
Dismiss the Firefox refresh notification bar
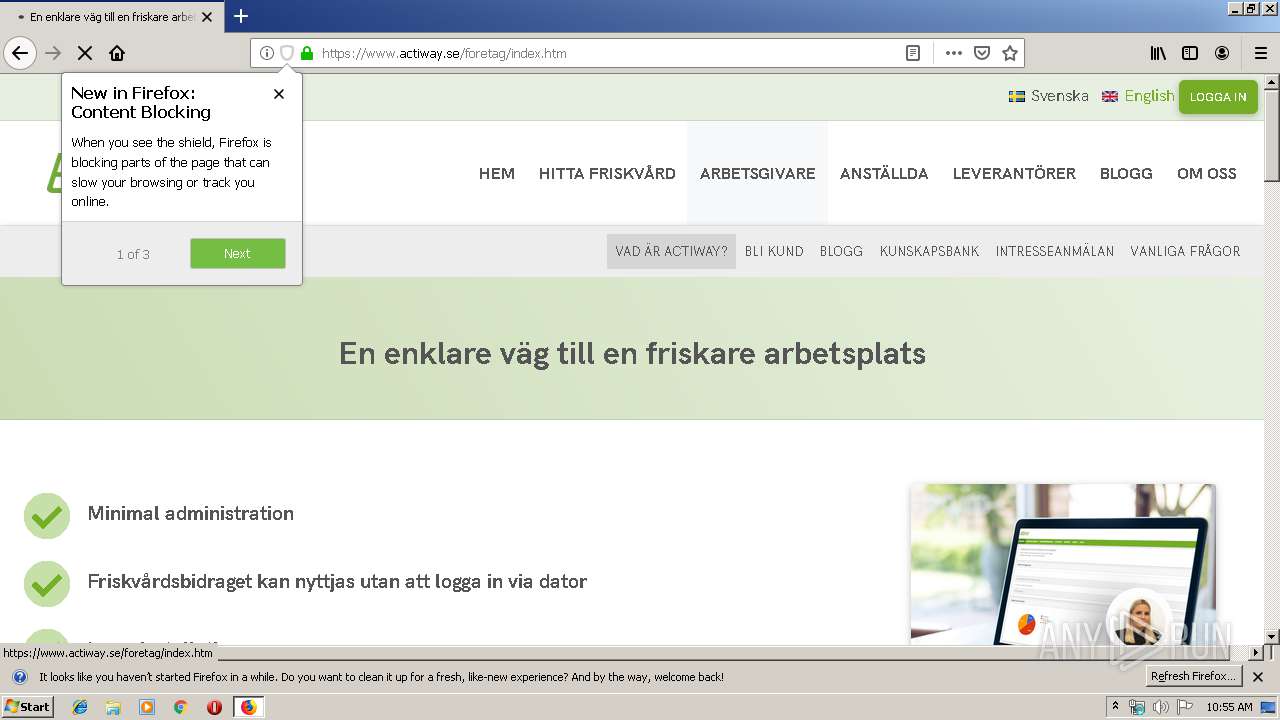click(x=1258, y=677)
